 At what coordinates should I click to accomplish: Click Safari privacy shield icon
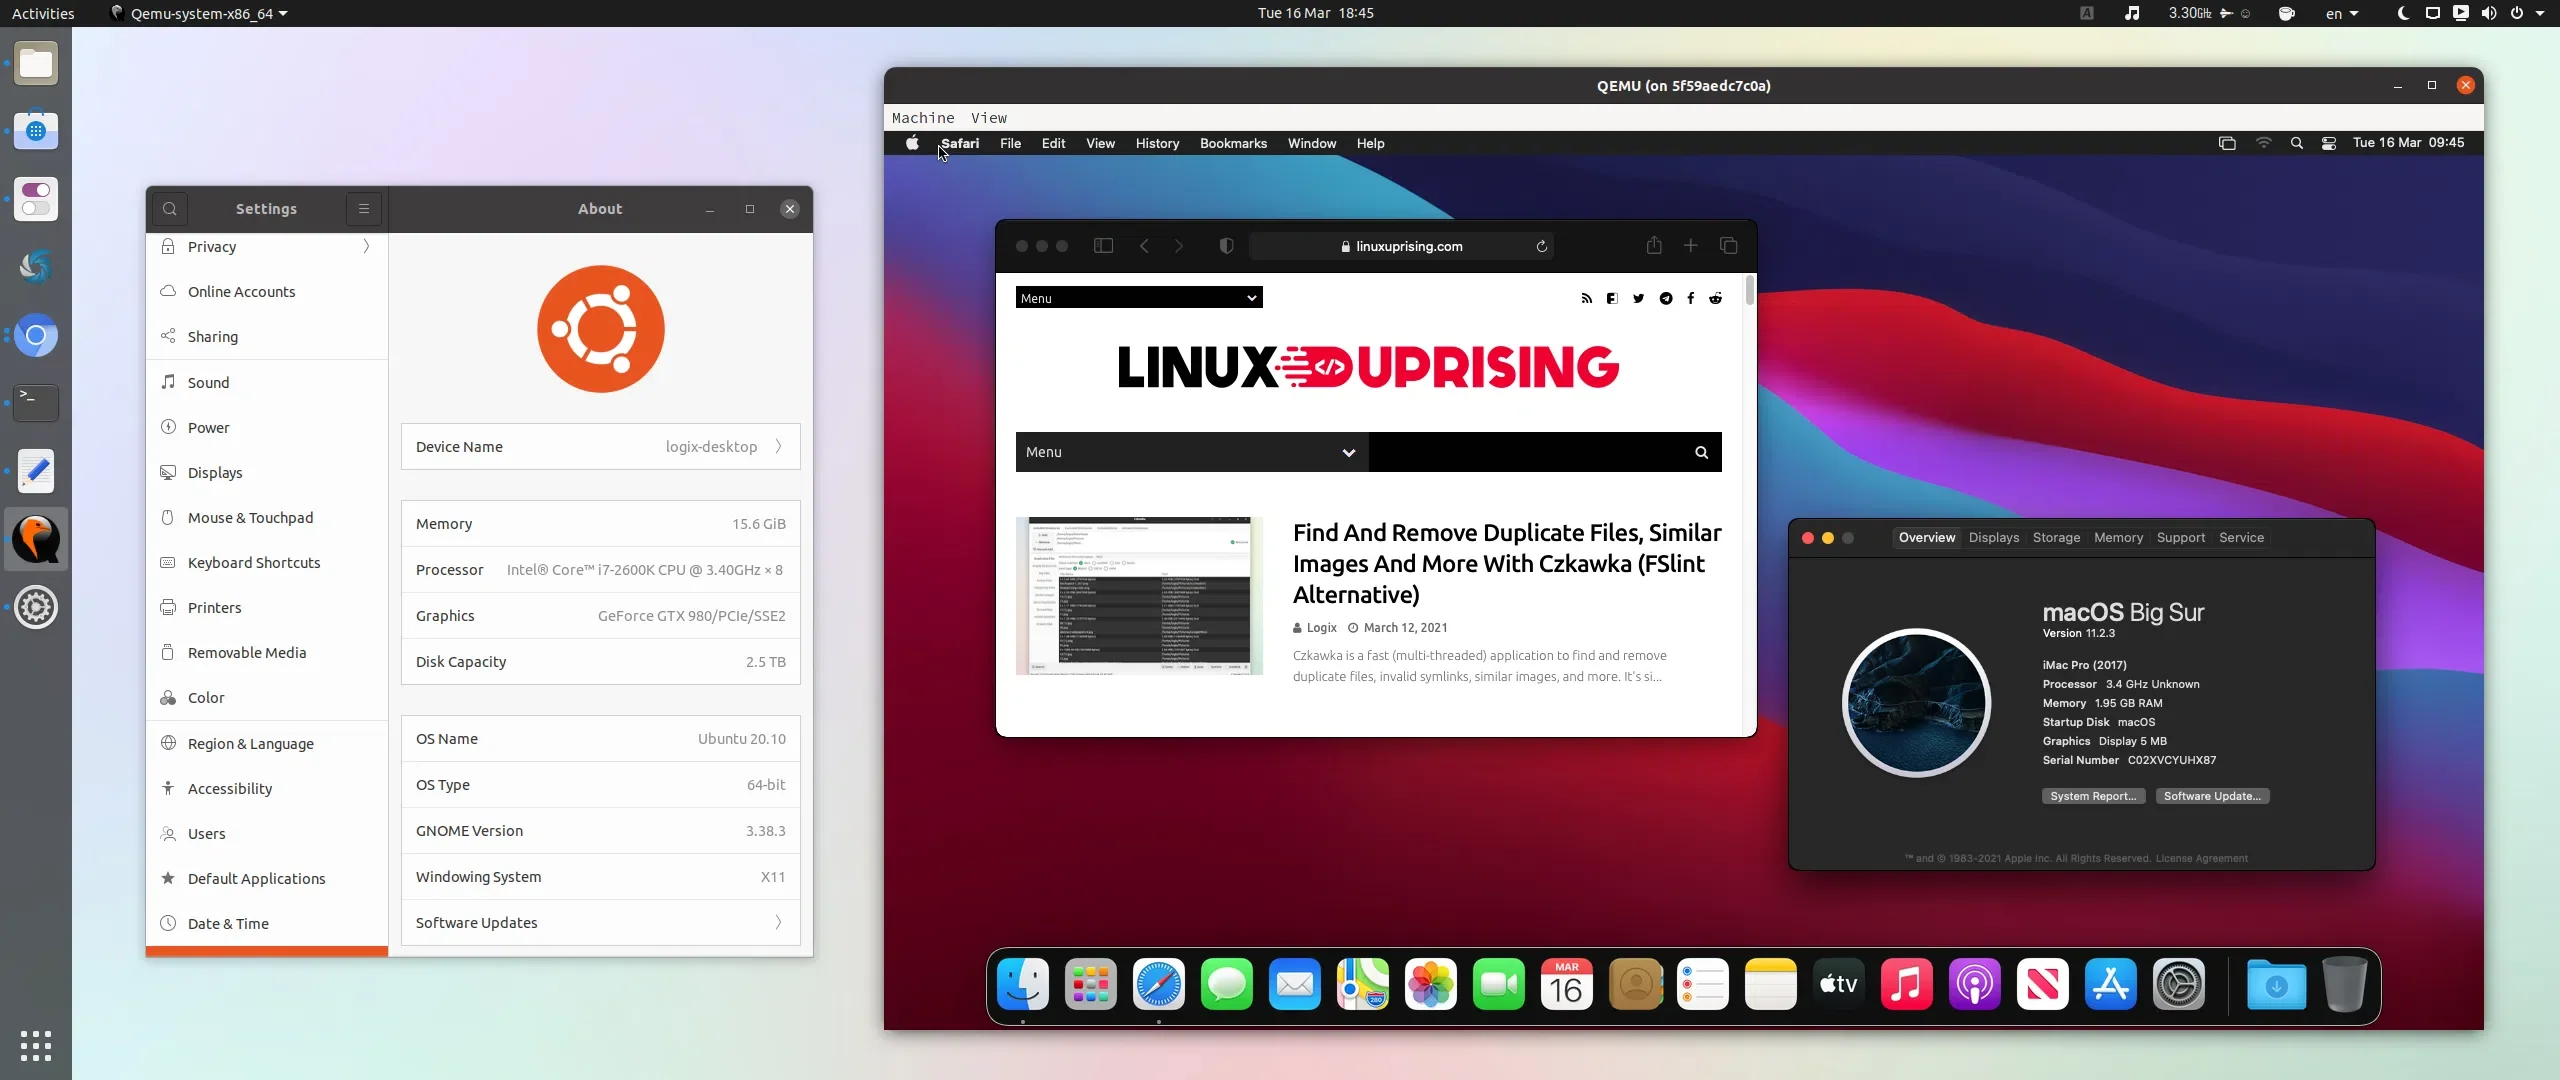[1226, 246]
